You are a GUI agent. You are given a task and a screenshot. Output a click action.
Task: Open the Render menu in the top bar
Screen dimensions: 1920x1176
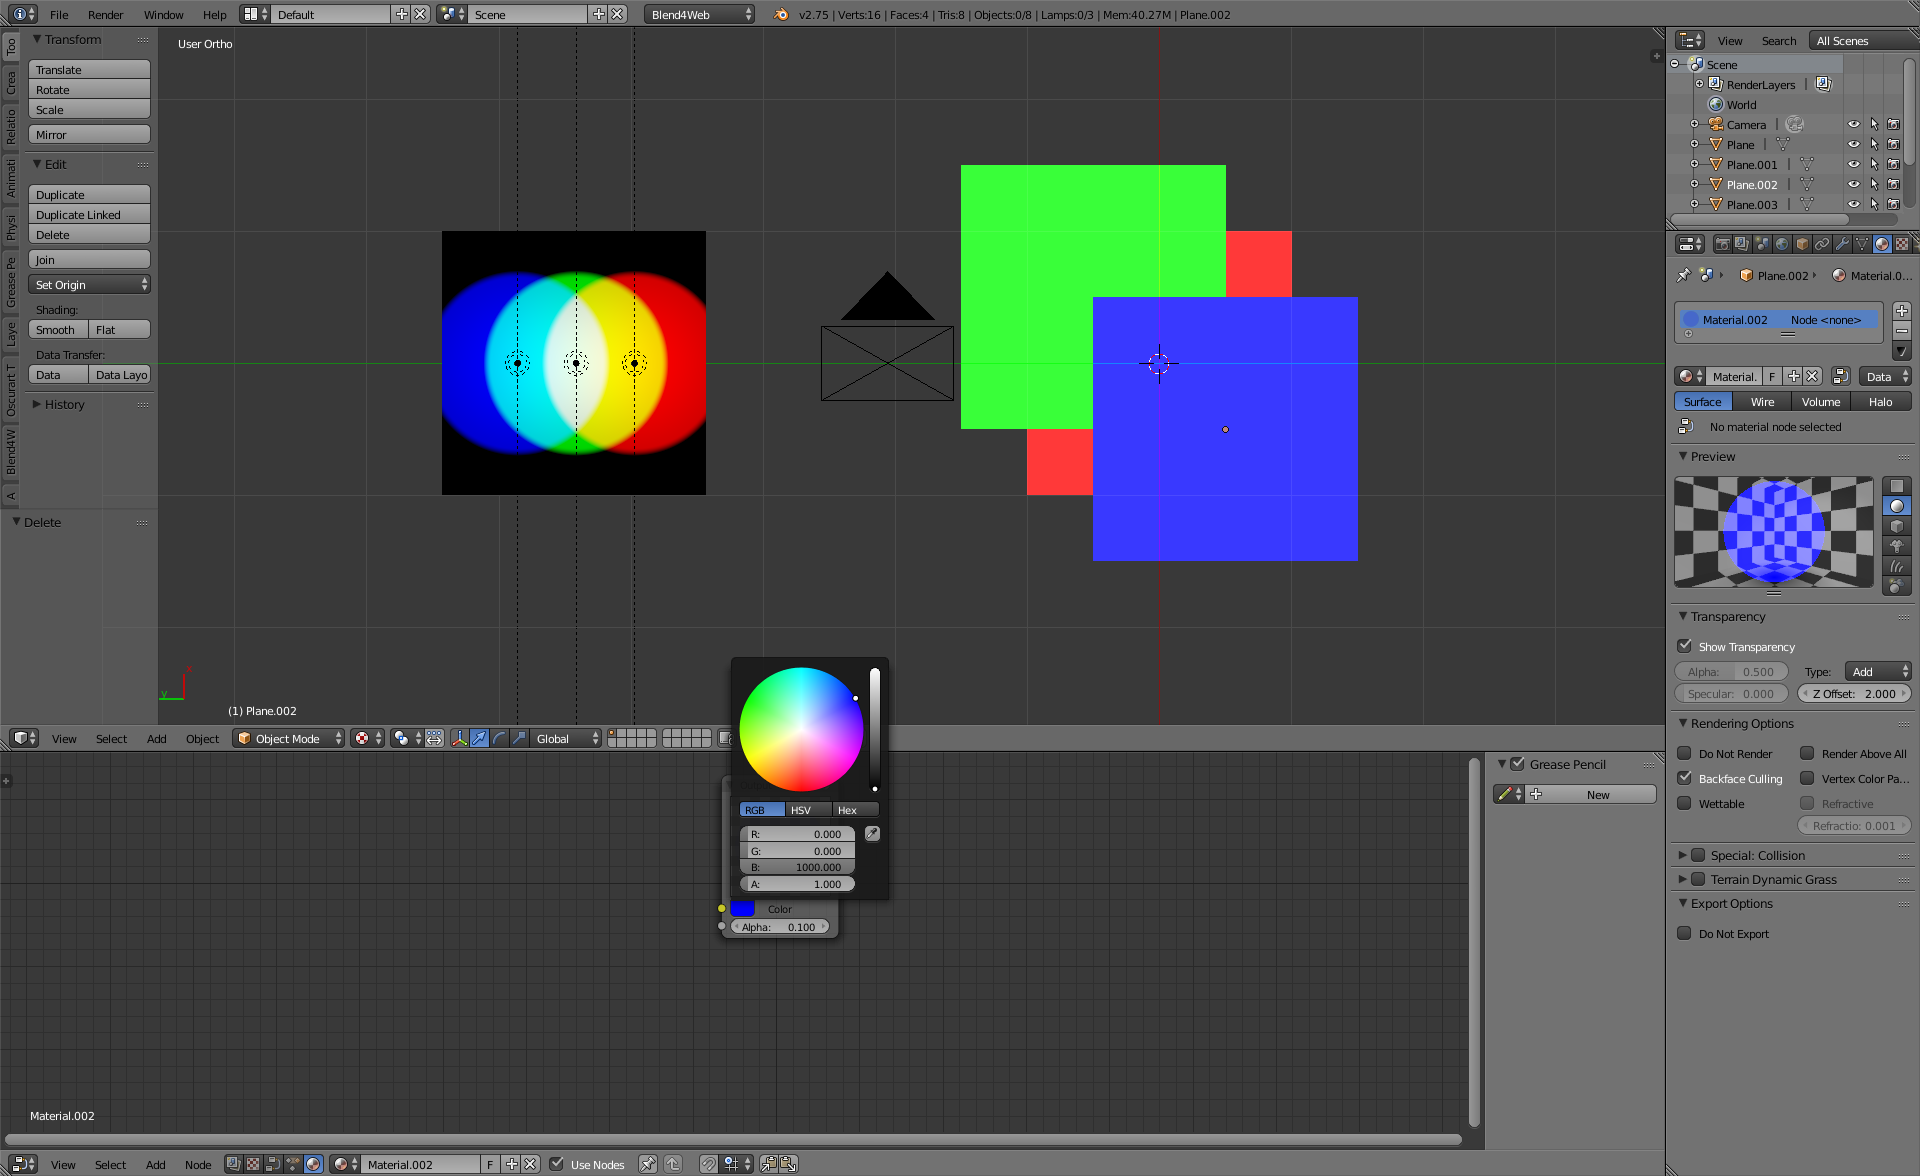105,14
